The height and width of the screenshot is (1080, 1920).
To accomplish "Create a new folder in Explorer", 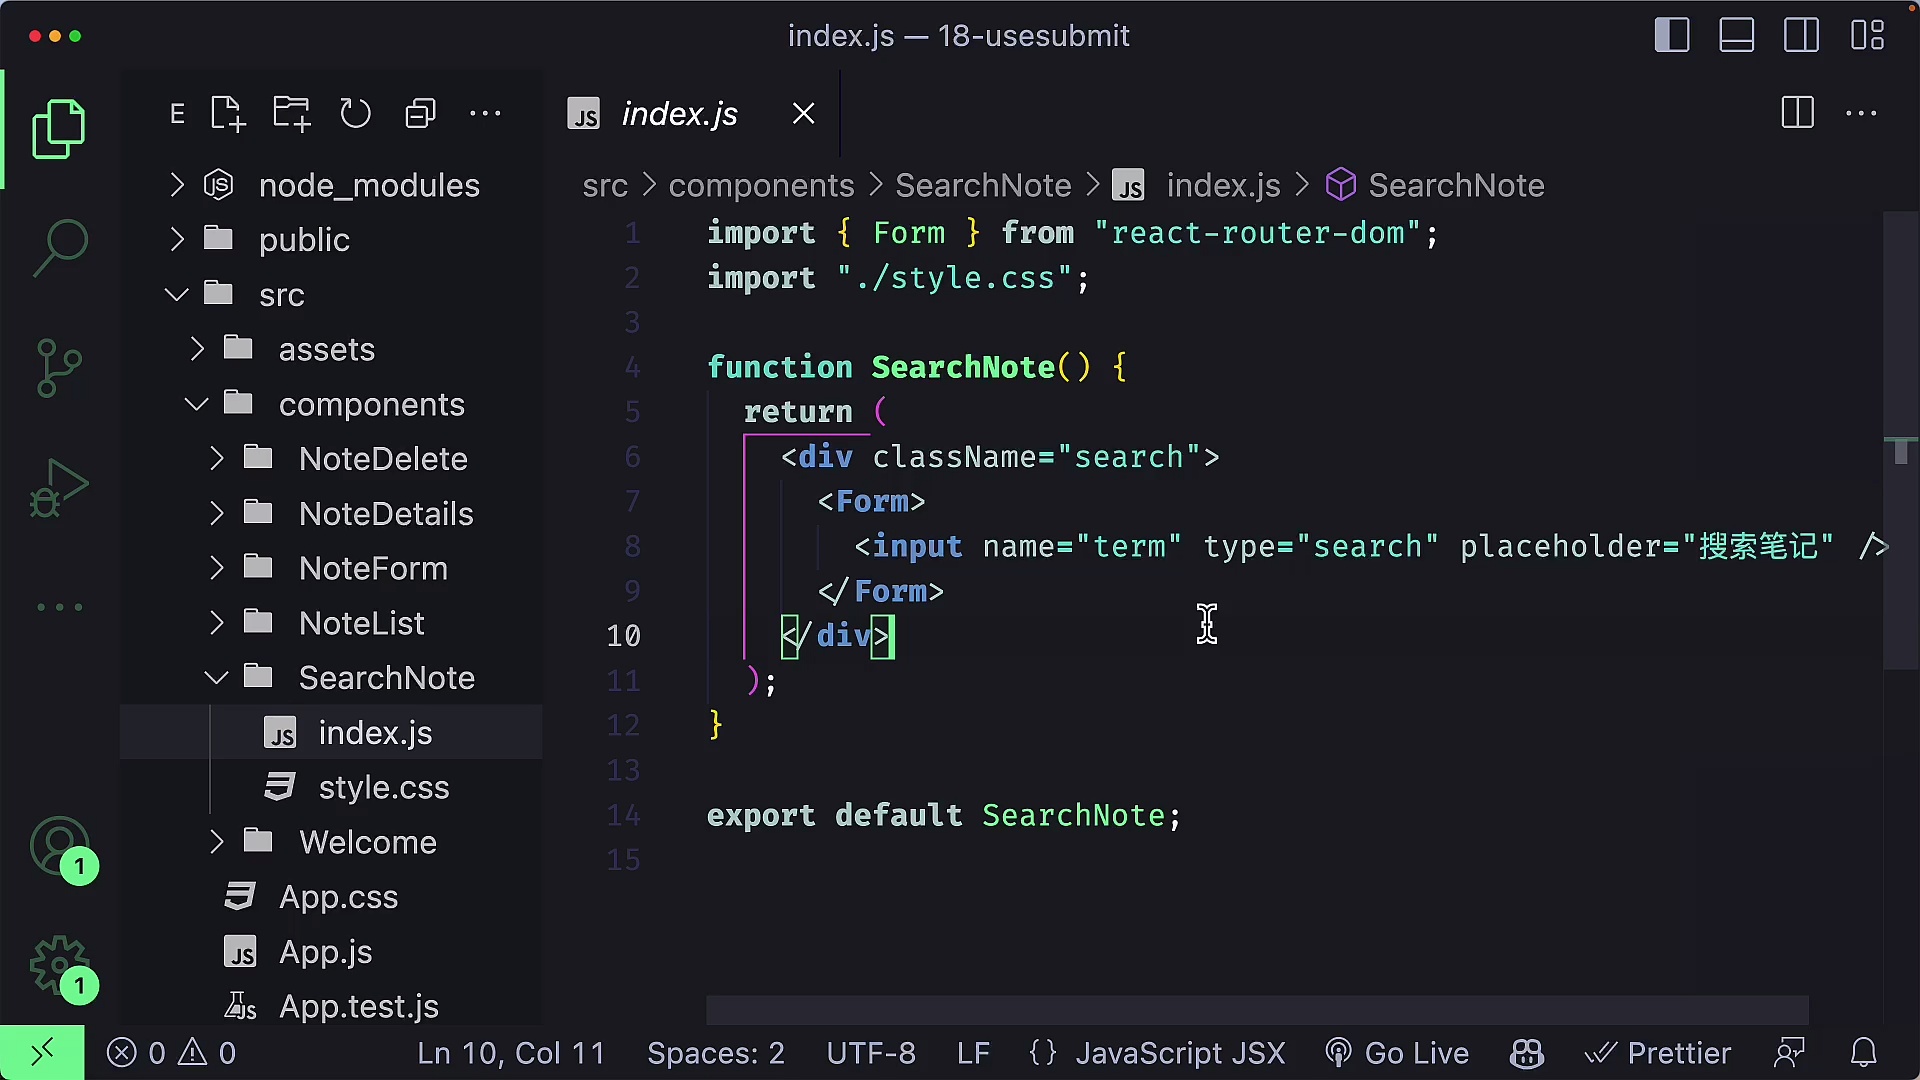I will click(290, 113).
